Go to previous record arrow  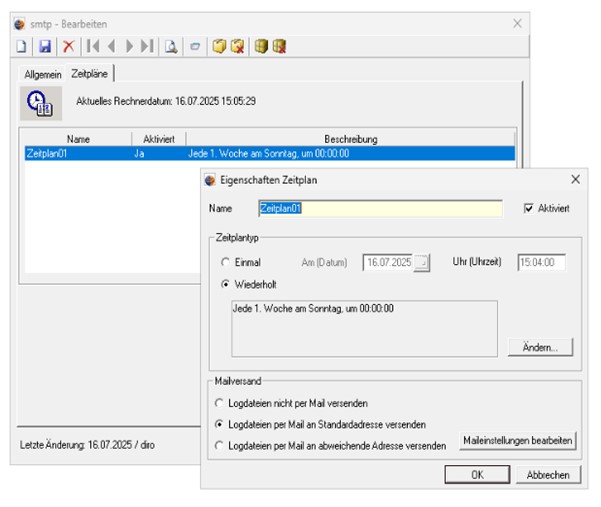(112, 46)
